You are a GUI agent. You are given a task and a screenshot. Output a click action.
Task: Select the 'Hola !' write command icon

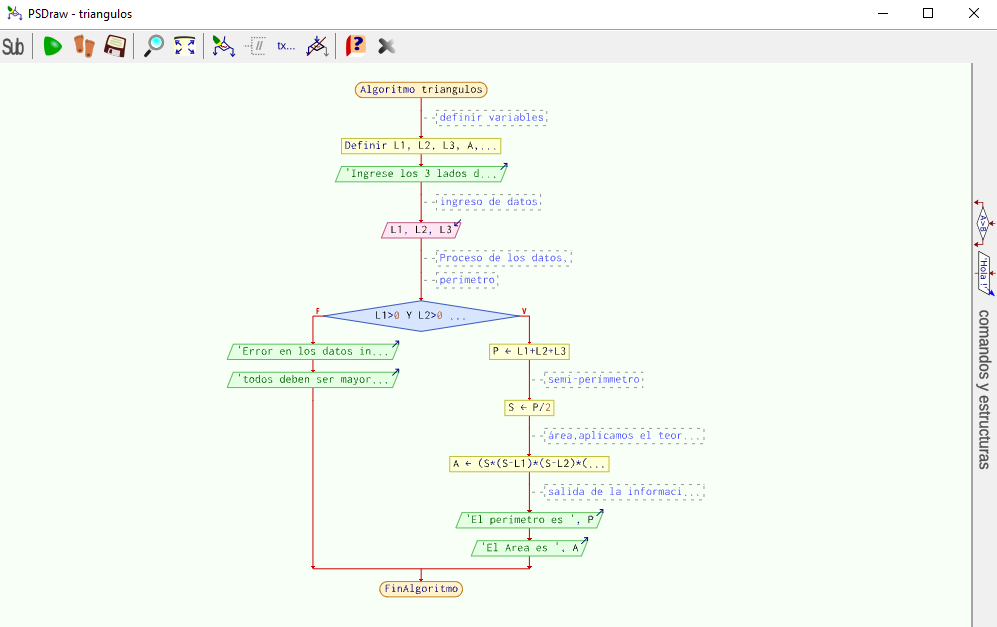(x=985, y=273)
